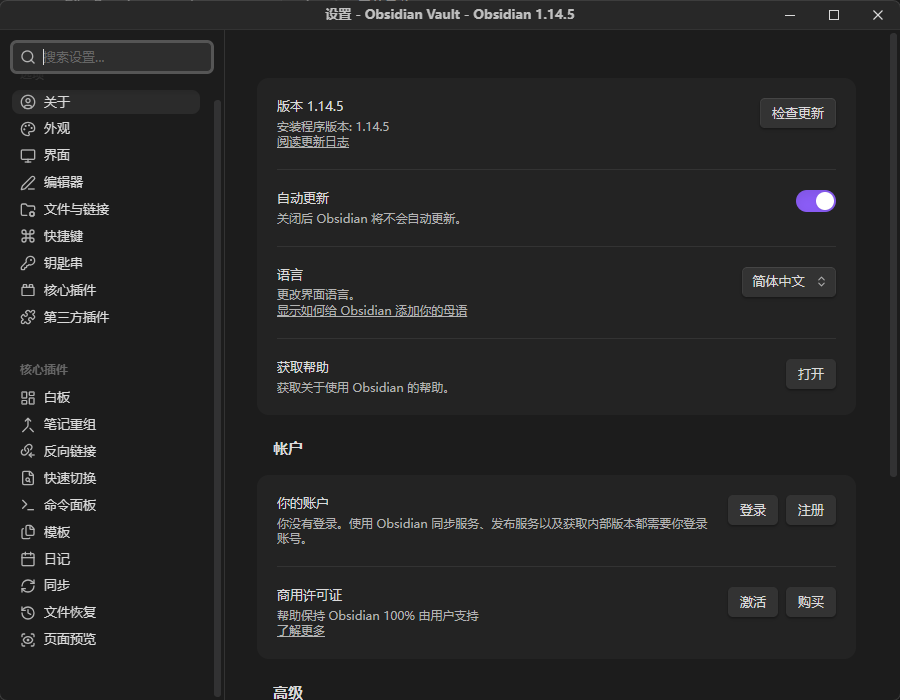Screen dimensions: 900x700
Task: Click the 模板 copy icon
Action: (x=28, y=532)
